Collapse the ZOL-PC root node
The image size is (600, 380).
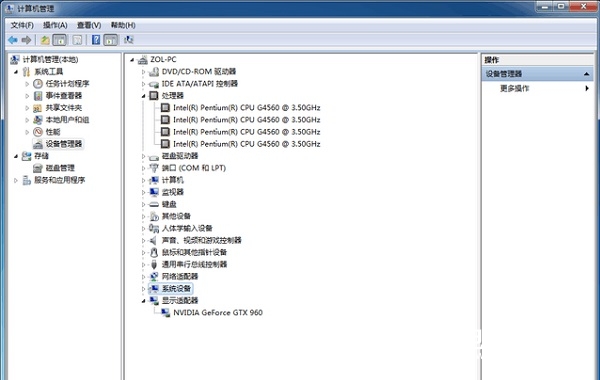(x=132, y=60)
